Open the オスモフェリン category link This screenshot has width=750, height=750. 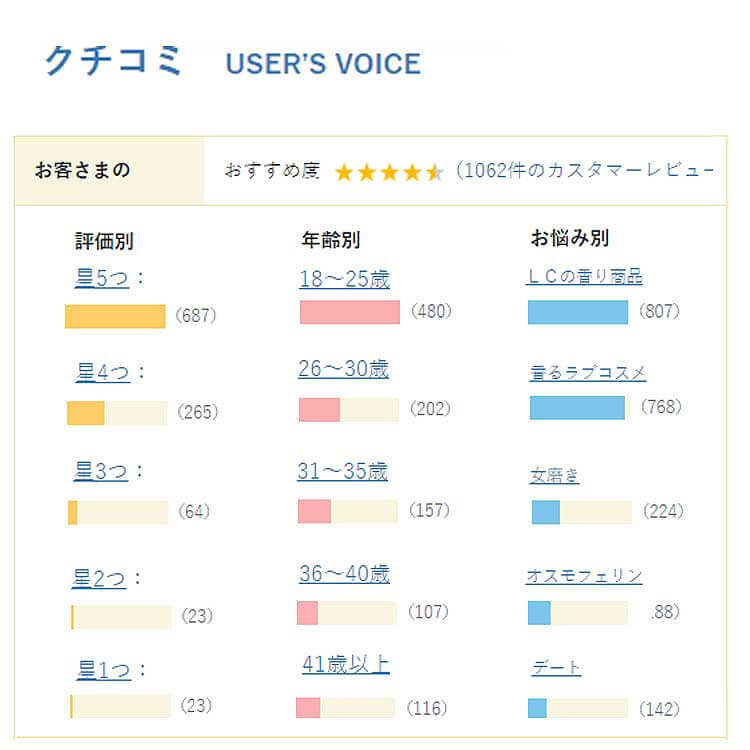click(x=584, y=575)
